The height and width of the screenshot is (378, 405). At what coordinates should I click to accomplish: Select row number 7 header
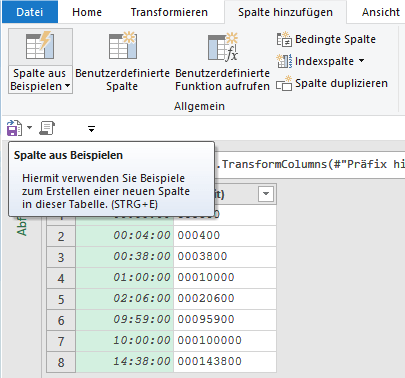click(x=61, y=341)
